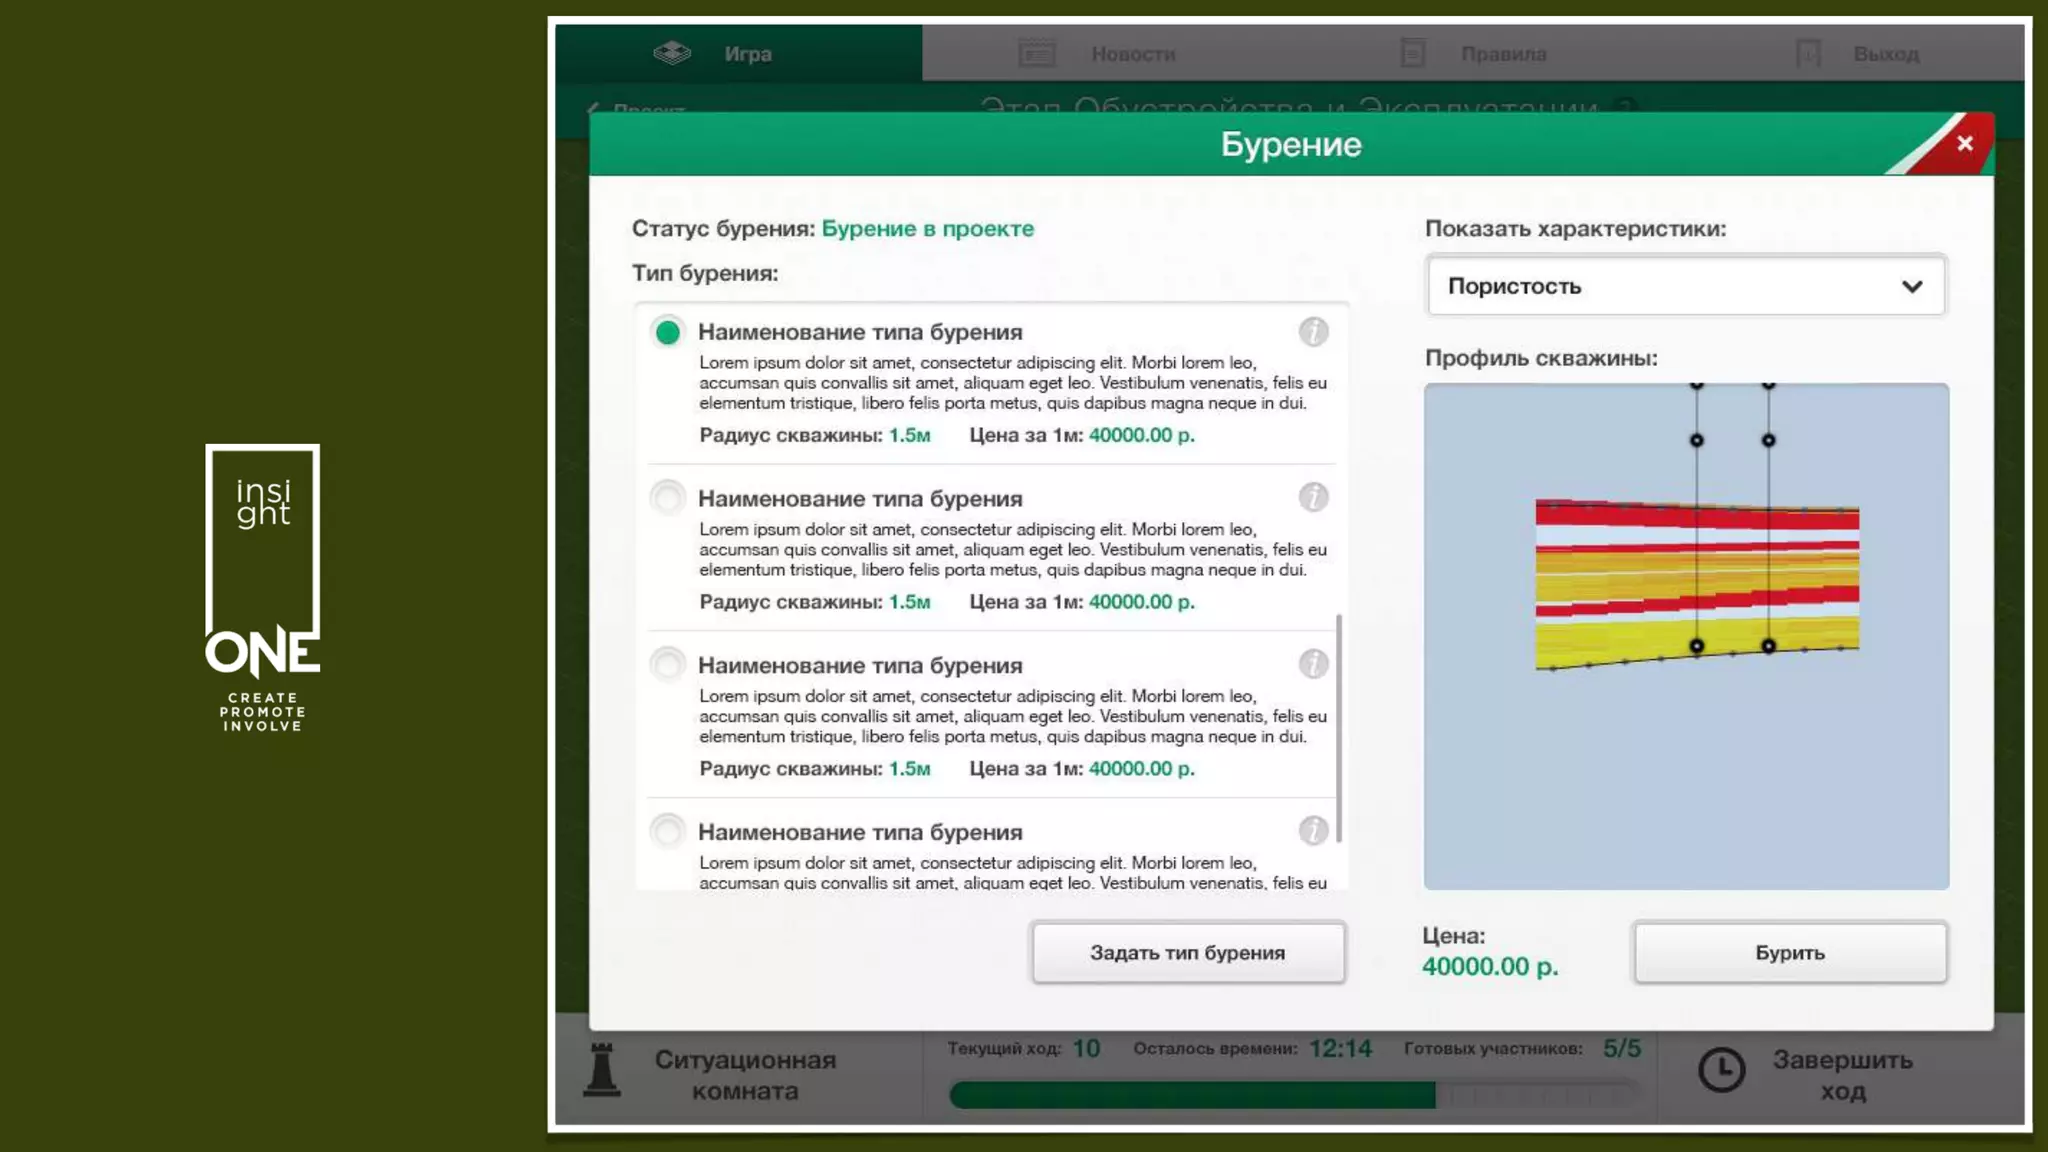
Task: Click the drilling type list scrollbar
Action: point(1339,728)
